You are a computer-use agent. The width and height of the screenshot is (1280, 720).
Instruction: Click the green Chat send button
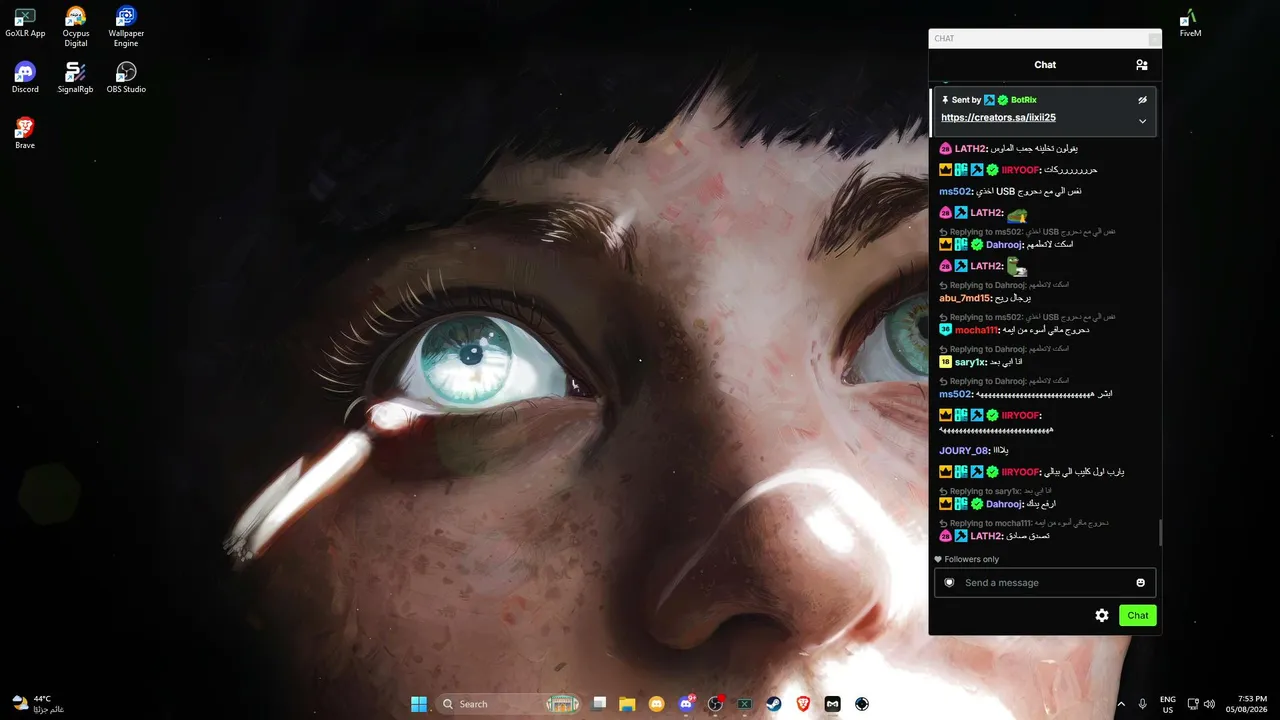(1138, 616)
